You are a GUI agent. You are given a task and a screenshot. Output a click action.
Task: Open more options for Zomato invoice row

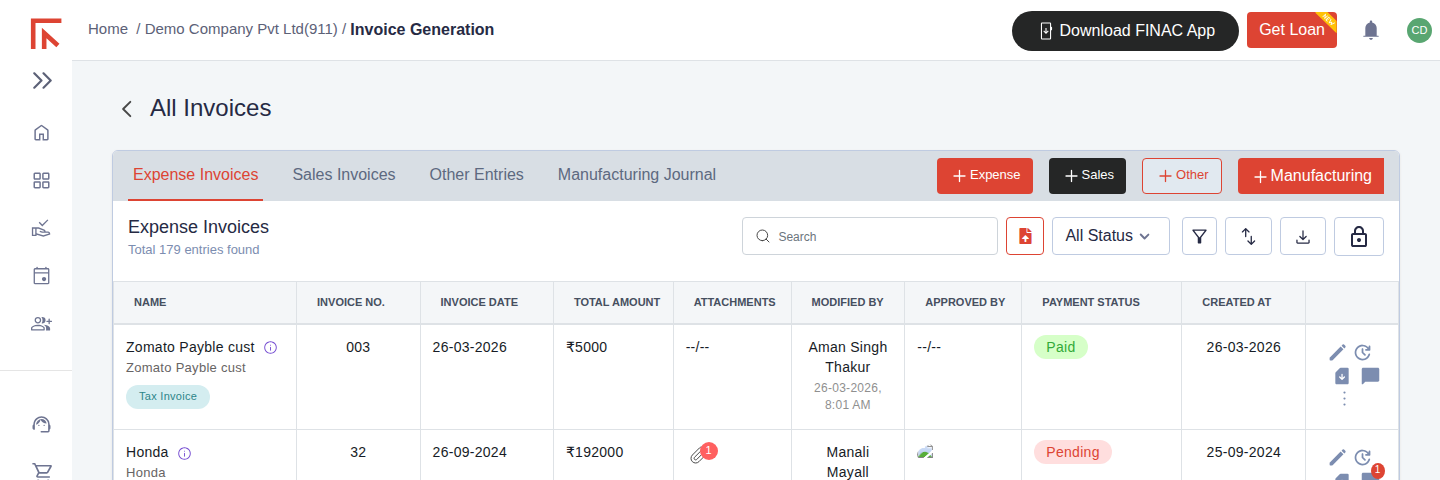click(x=1344, y=398)
